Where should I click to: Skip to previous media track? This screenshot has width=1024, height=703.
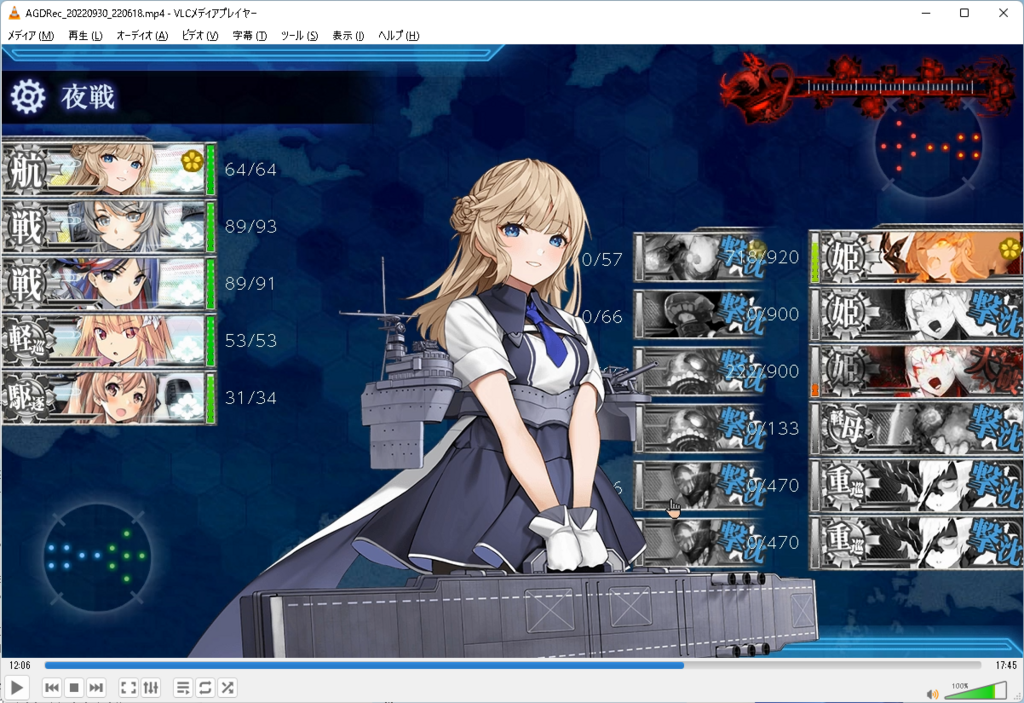(52, 688)
